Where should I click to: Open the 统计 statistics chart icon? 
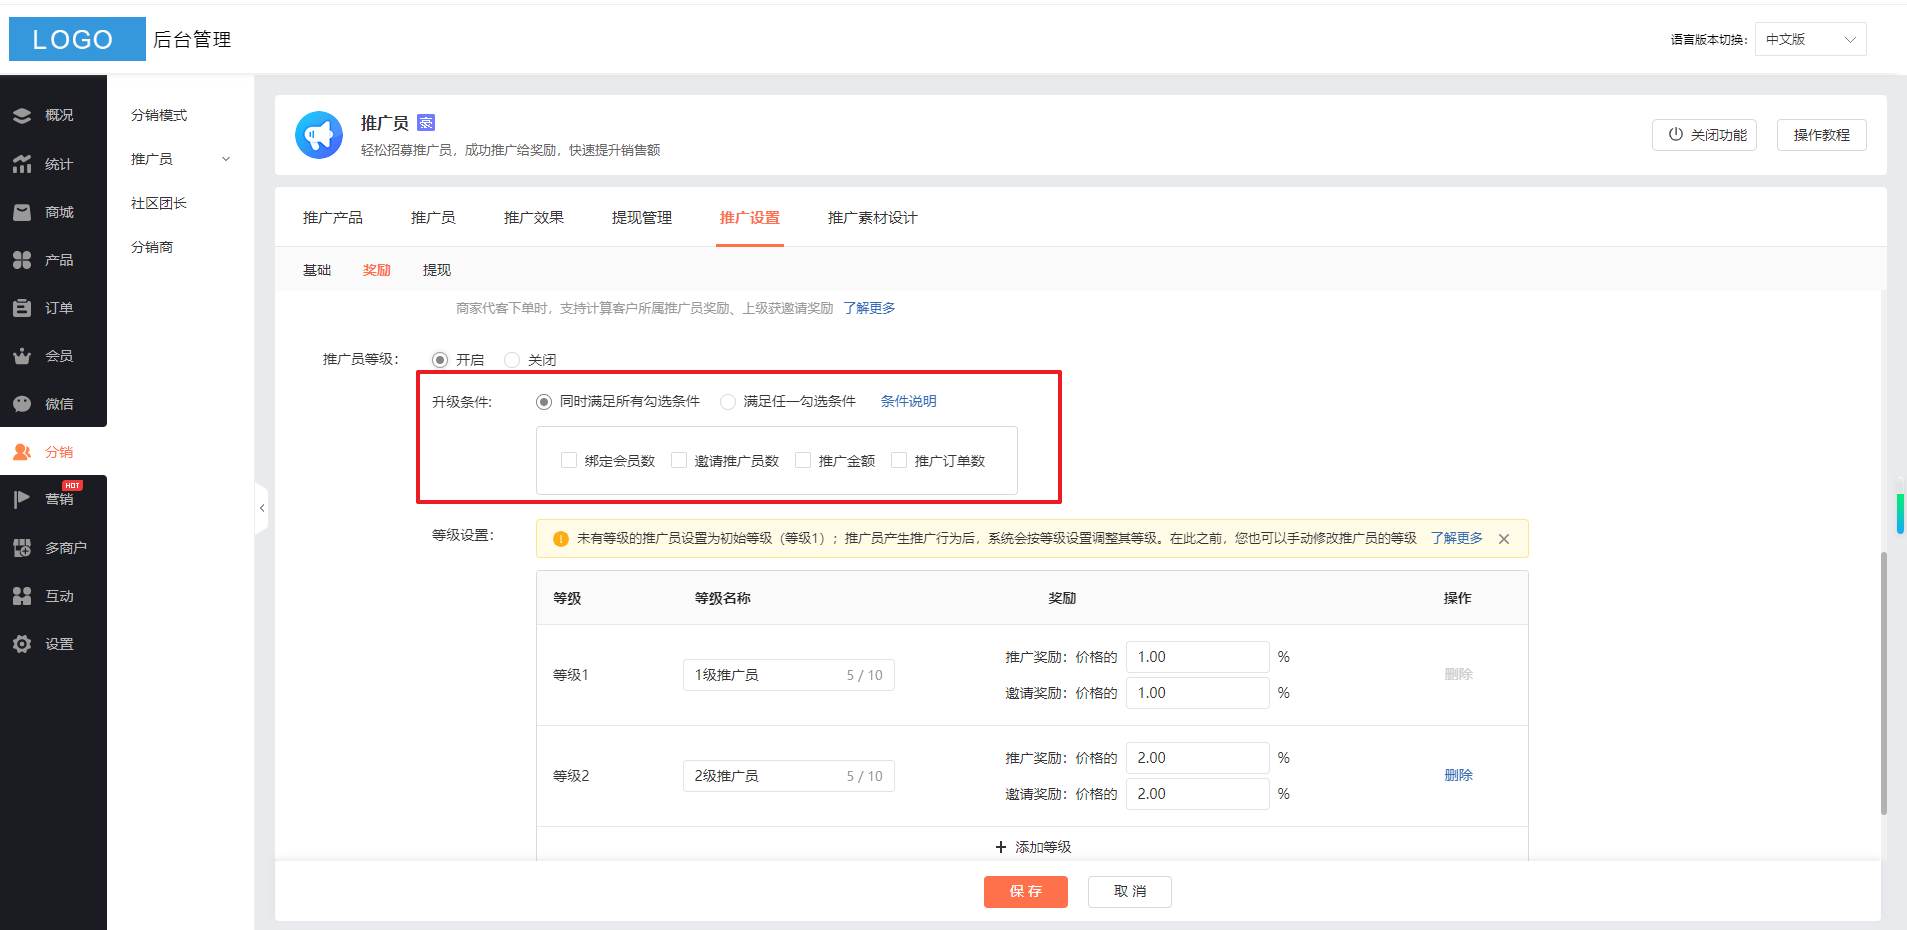22,164
